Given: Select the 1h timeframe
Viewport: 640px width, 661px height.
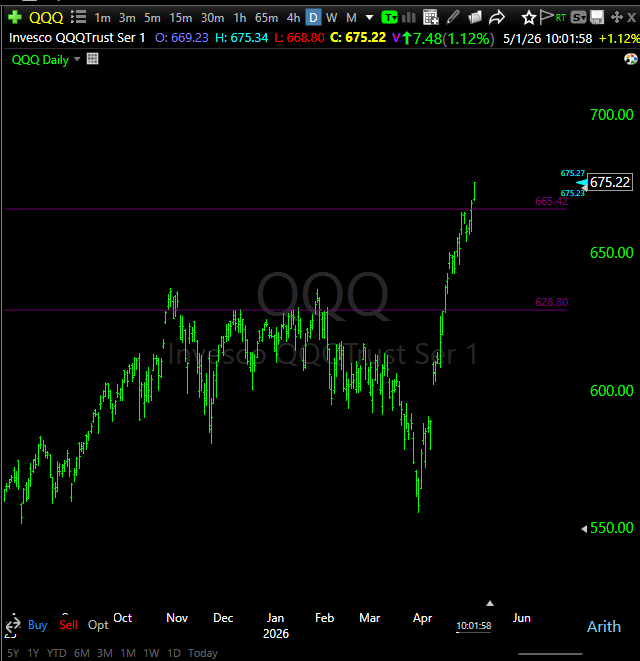Looking at the screenshot, I should 239,18.
